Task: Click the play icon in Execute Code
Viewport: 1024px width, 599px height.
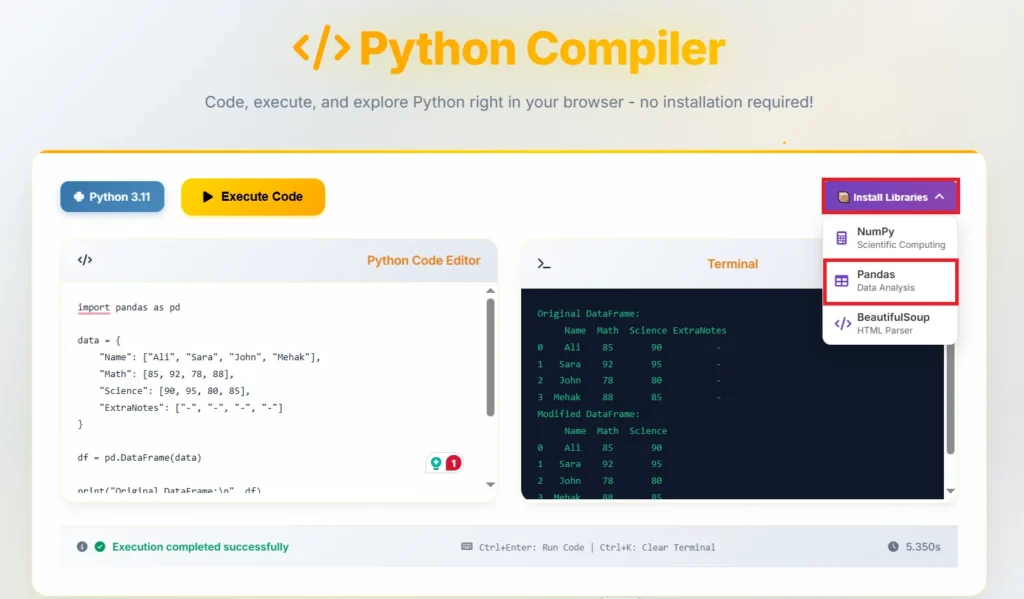Action: pyautogui.click(x=208, y=197)
